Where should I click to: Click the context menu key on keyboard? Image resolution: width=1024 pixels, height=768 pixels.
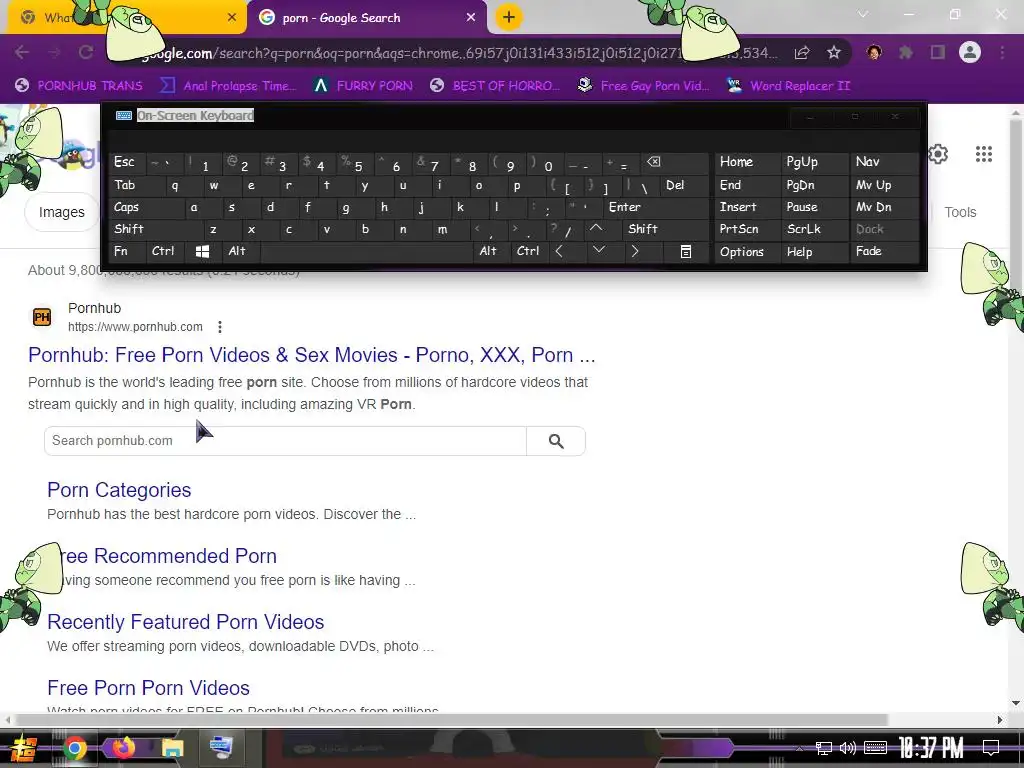click(x=685, y=251)
